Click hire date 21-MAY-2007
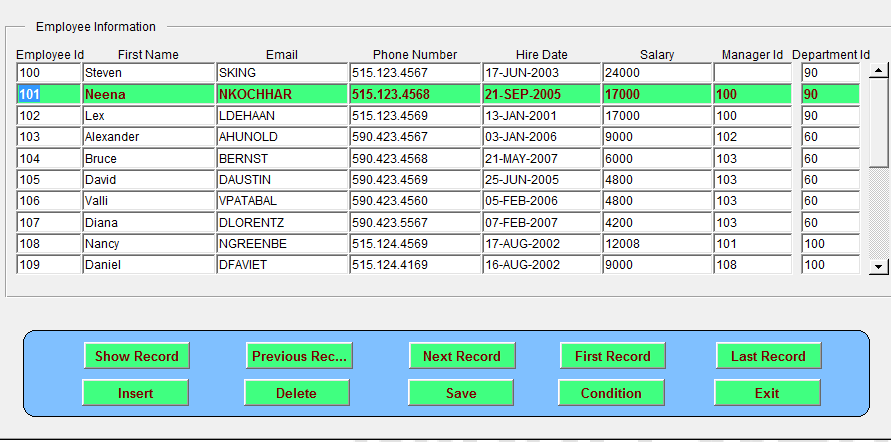Image resolution: width=891 pixels, height=442 pixels. tap(542, 159)
